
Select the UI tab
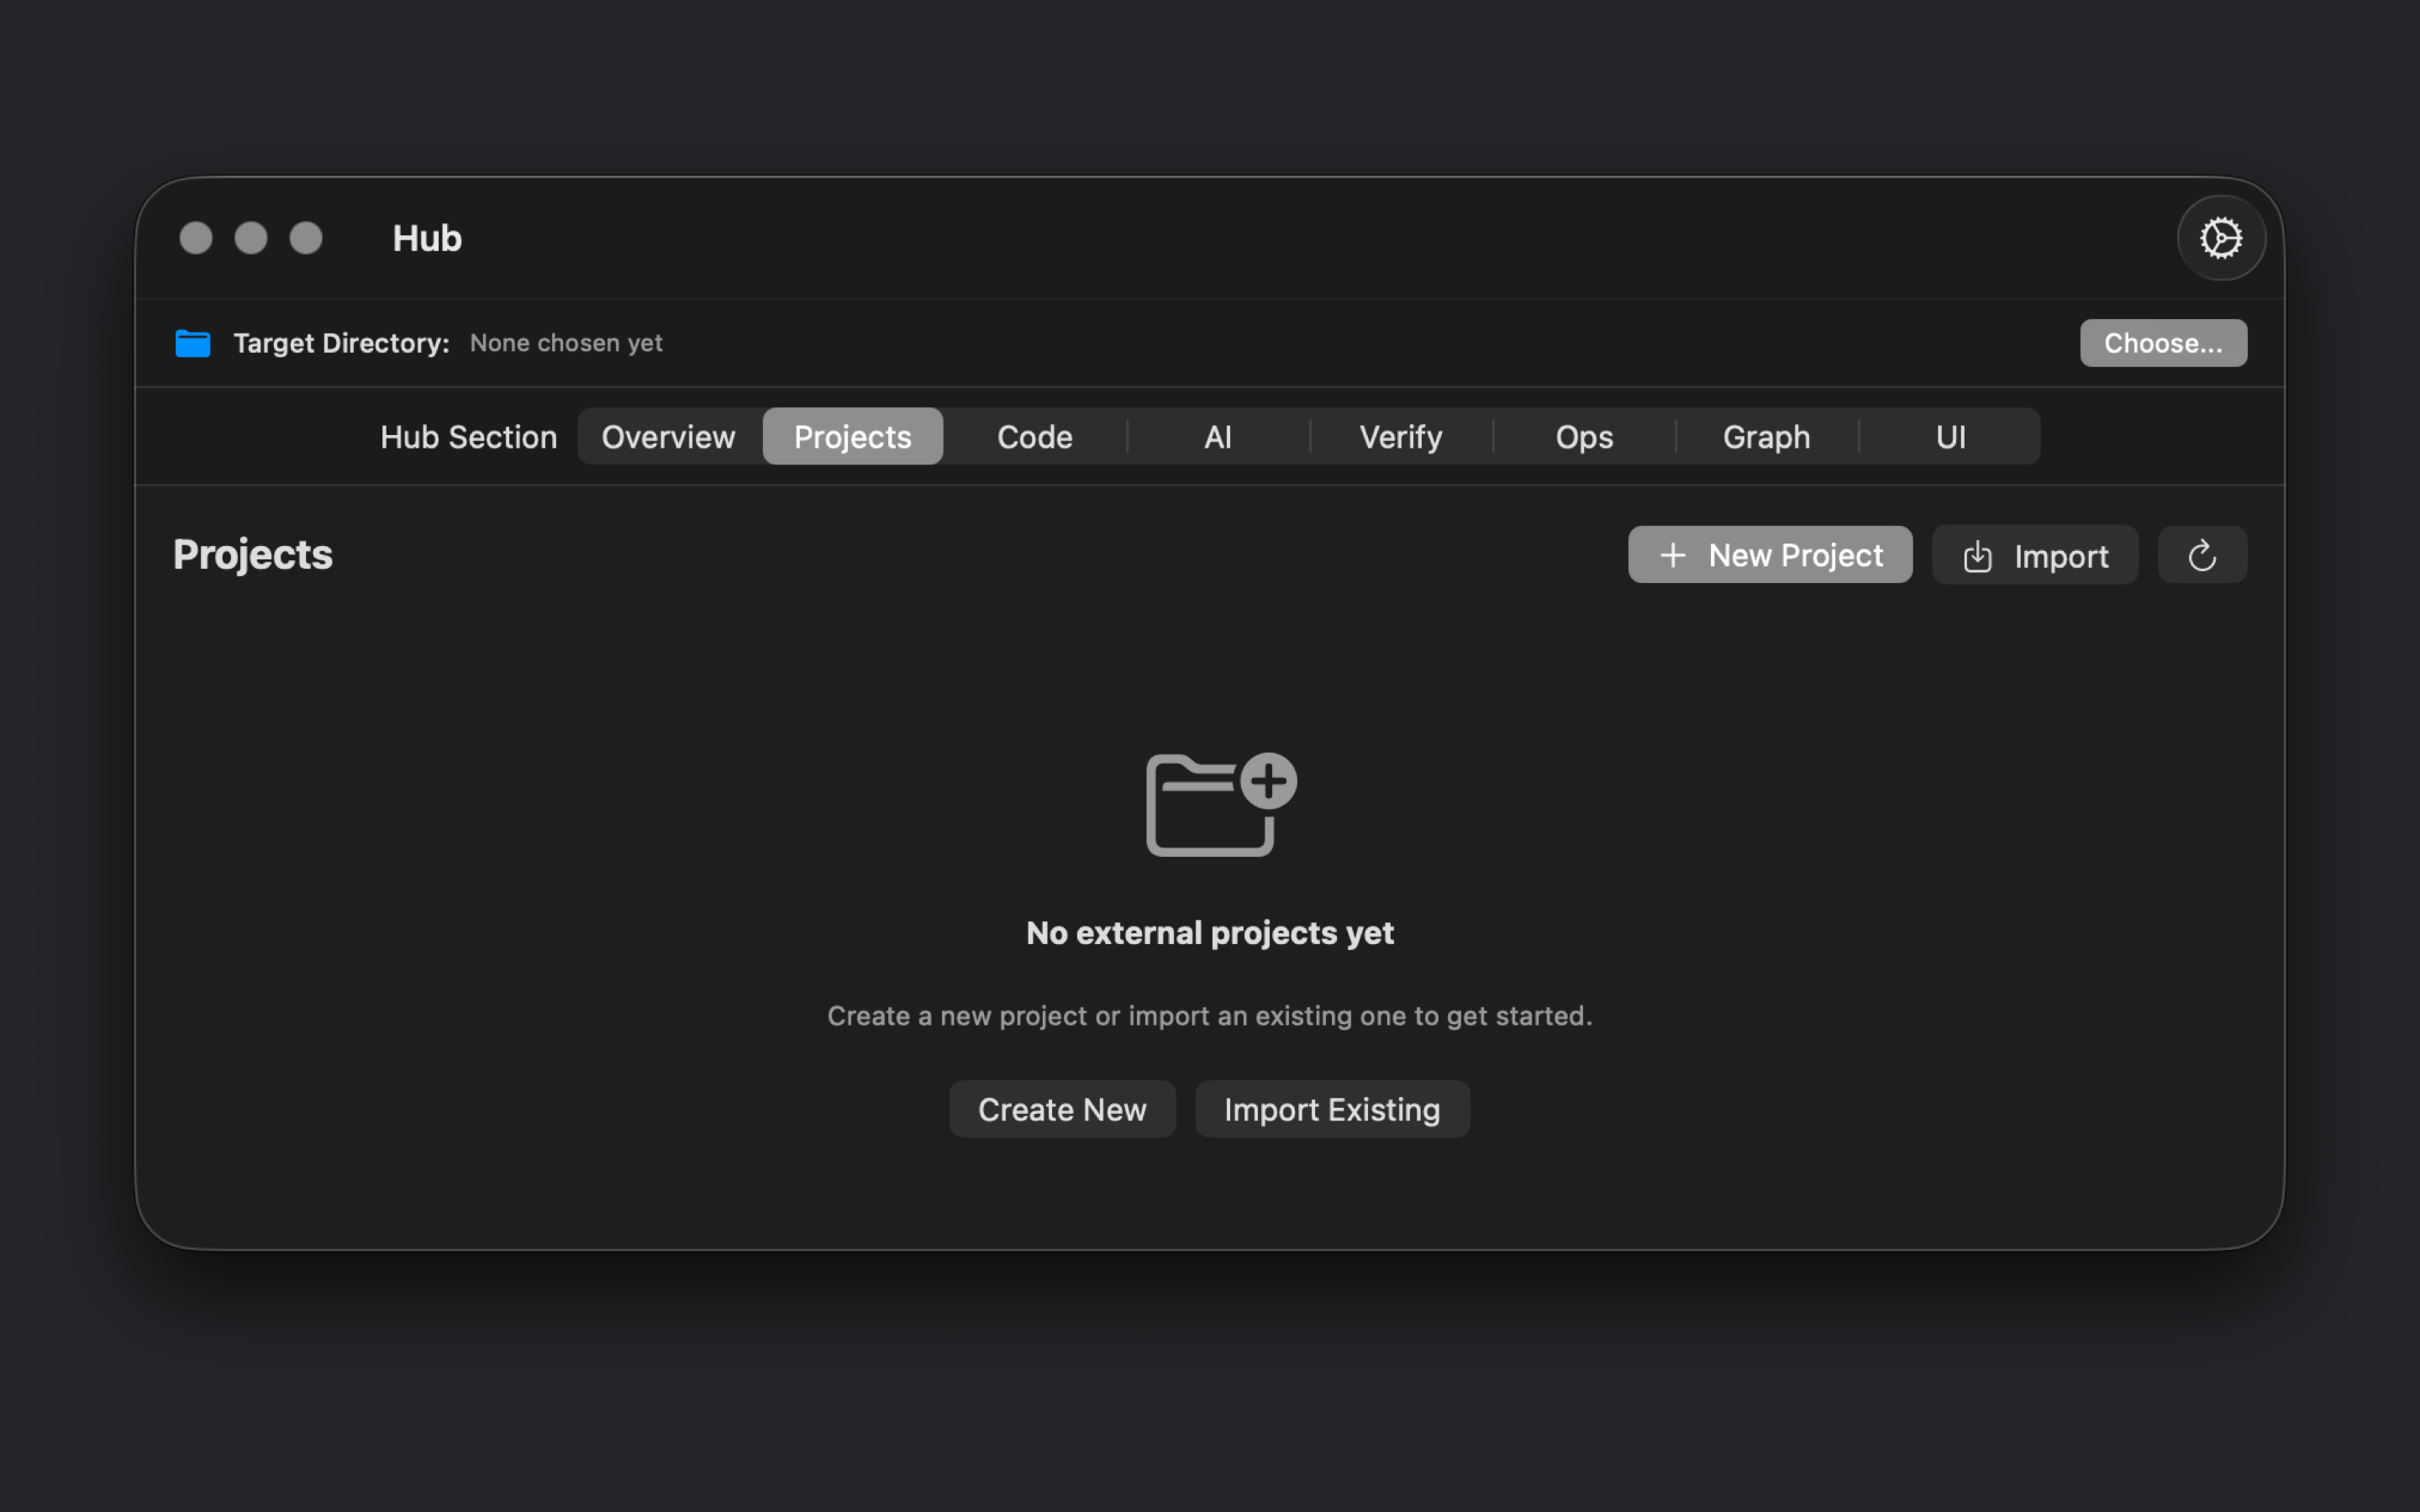(x=1950, y=437)
